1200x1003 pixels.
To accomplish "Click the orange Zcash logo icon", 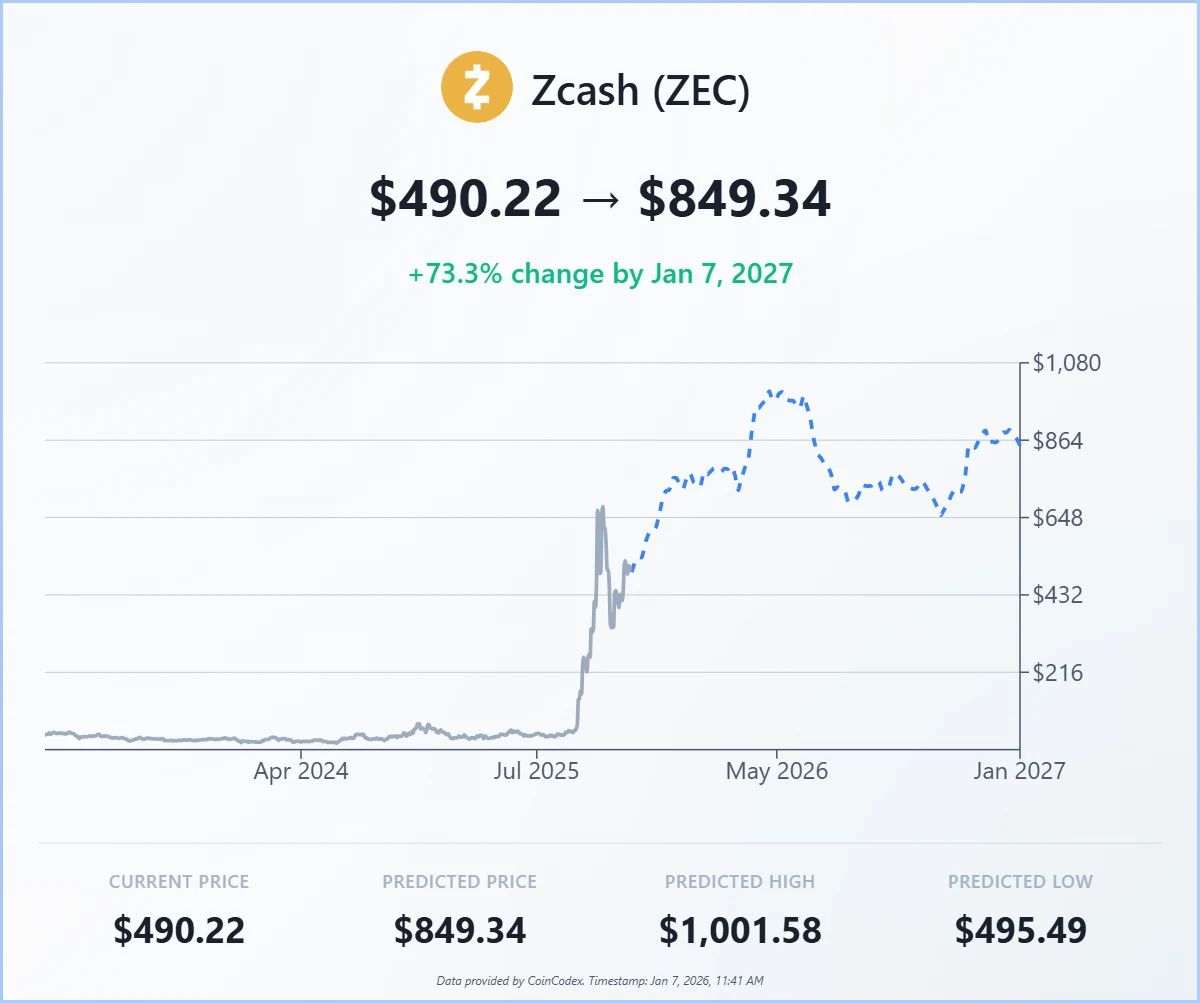I will pyautogui.click(x=476, y=88).
